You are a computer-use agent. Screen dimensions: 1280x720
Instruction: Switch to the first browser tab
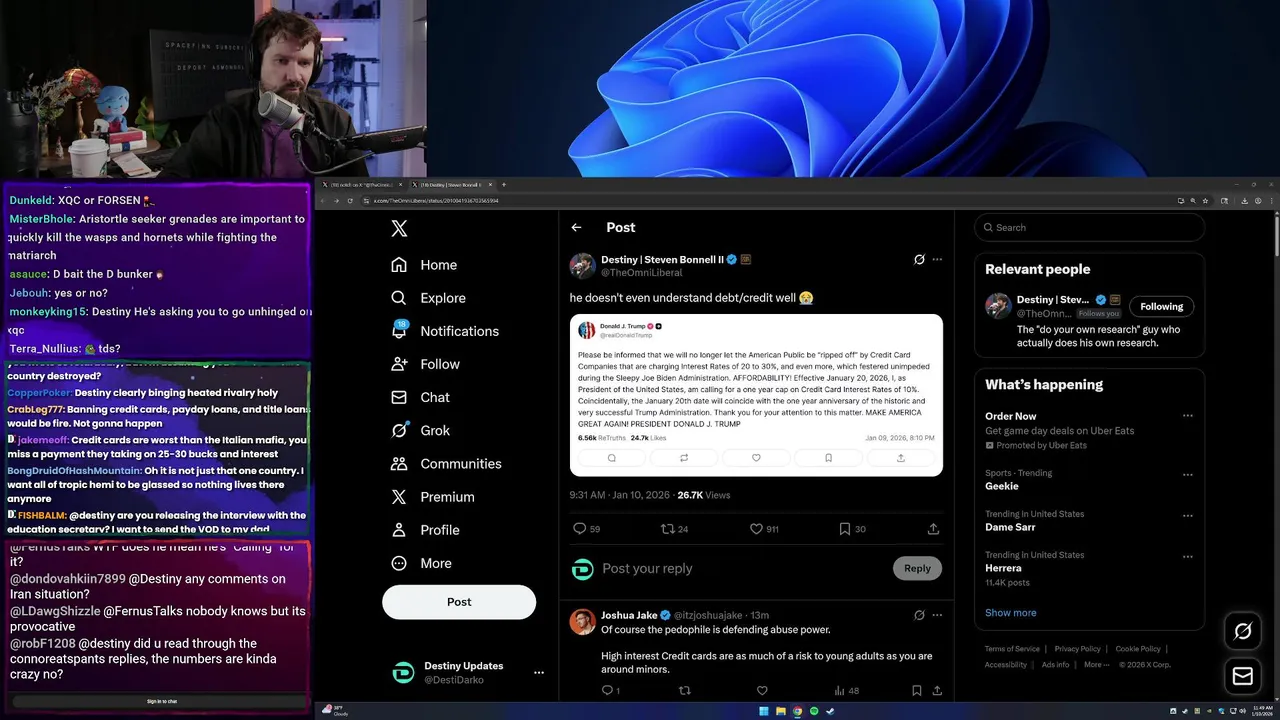[362, 185]
